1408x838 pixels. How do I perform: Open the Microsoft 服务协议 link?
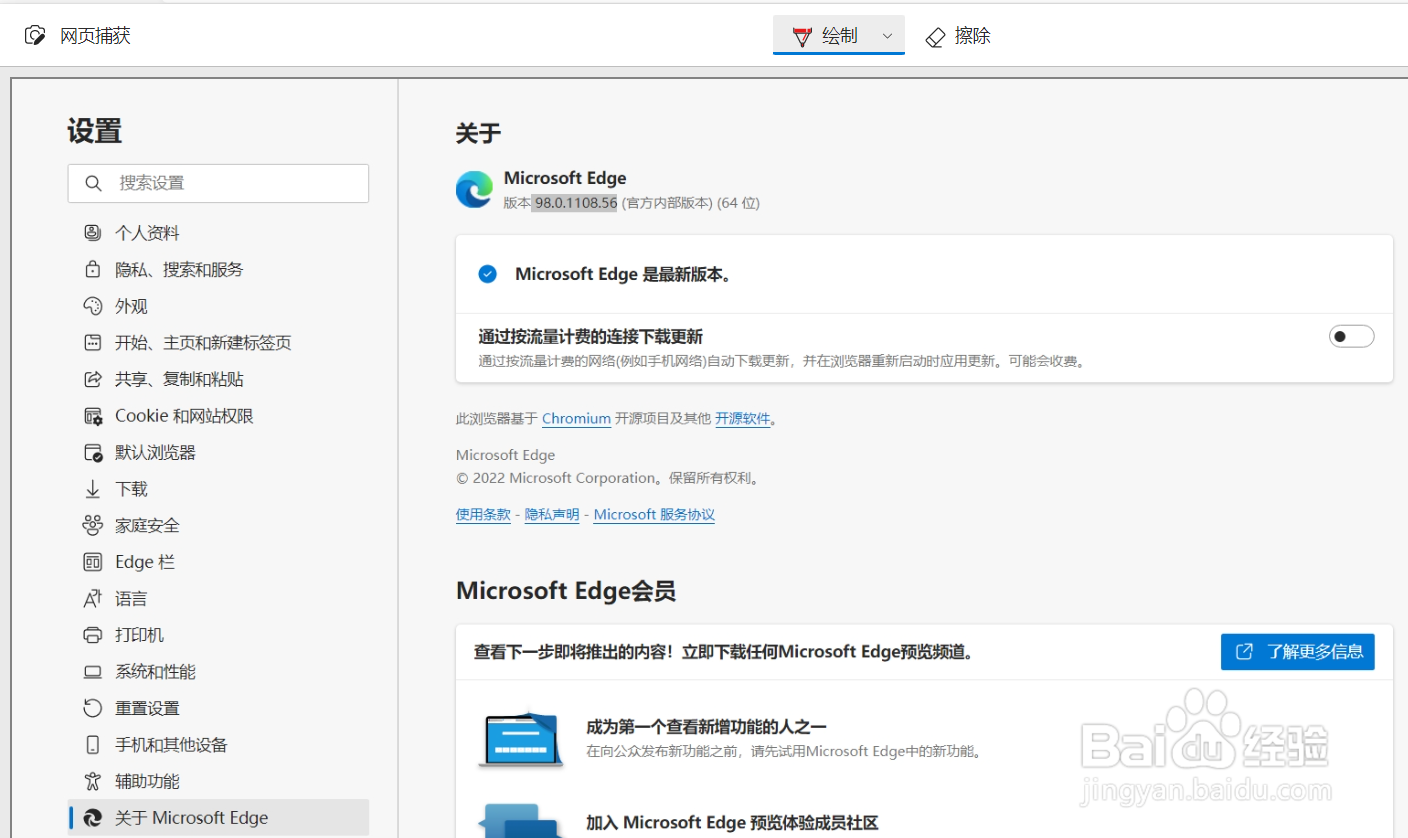click(x=654, y=515)
